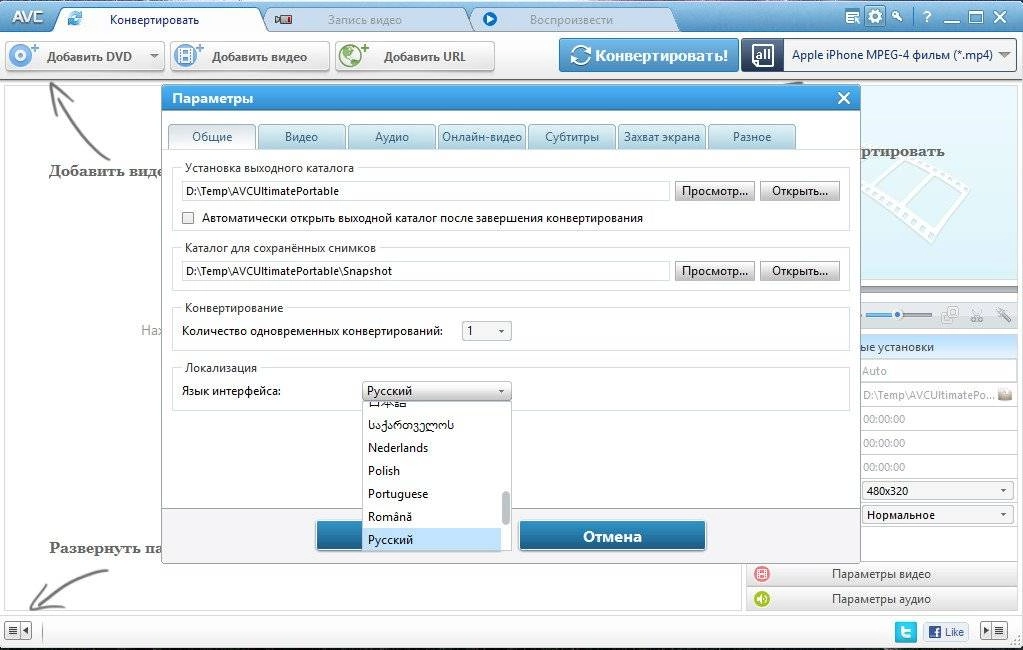Click the Facebook Like button

coord(945,632)
